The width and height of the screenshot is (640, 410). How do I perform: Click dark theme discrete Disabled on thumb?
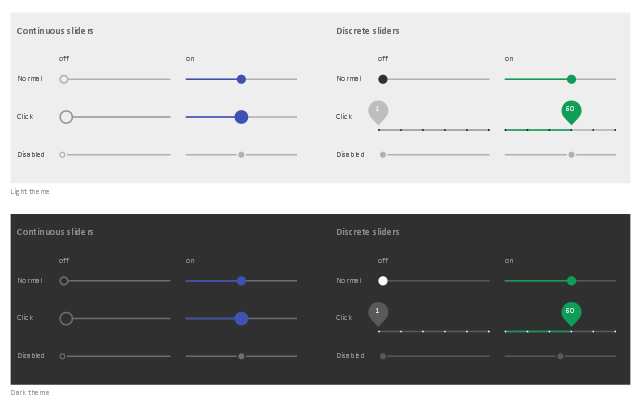pos(560,356)
